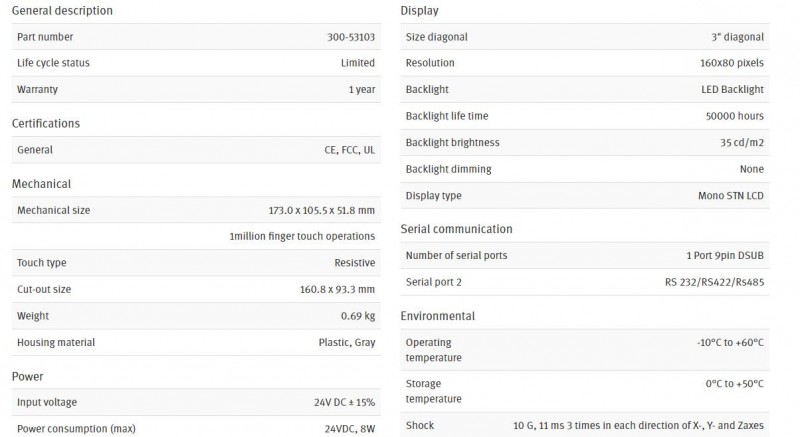The image size is (800, 437).
Task: Select the CE, FCC, UL certification value
Action: point(349,150)
